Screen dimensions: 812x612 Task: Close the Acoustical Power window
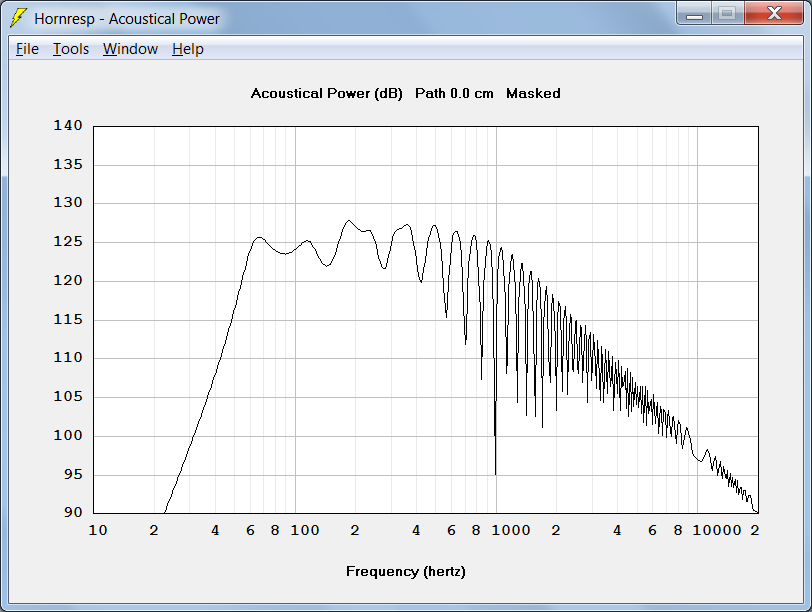tap(774, 13)
